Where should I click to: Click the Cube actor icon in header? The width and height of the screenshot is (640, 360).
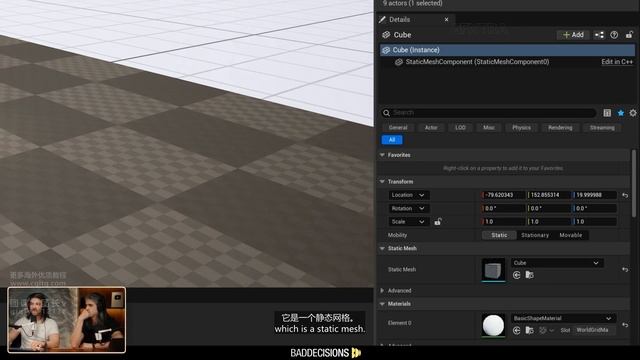pos(386,35)
